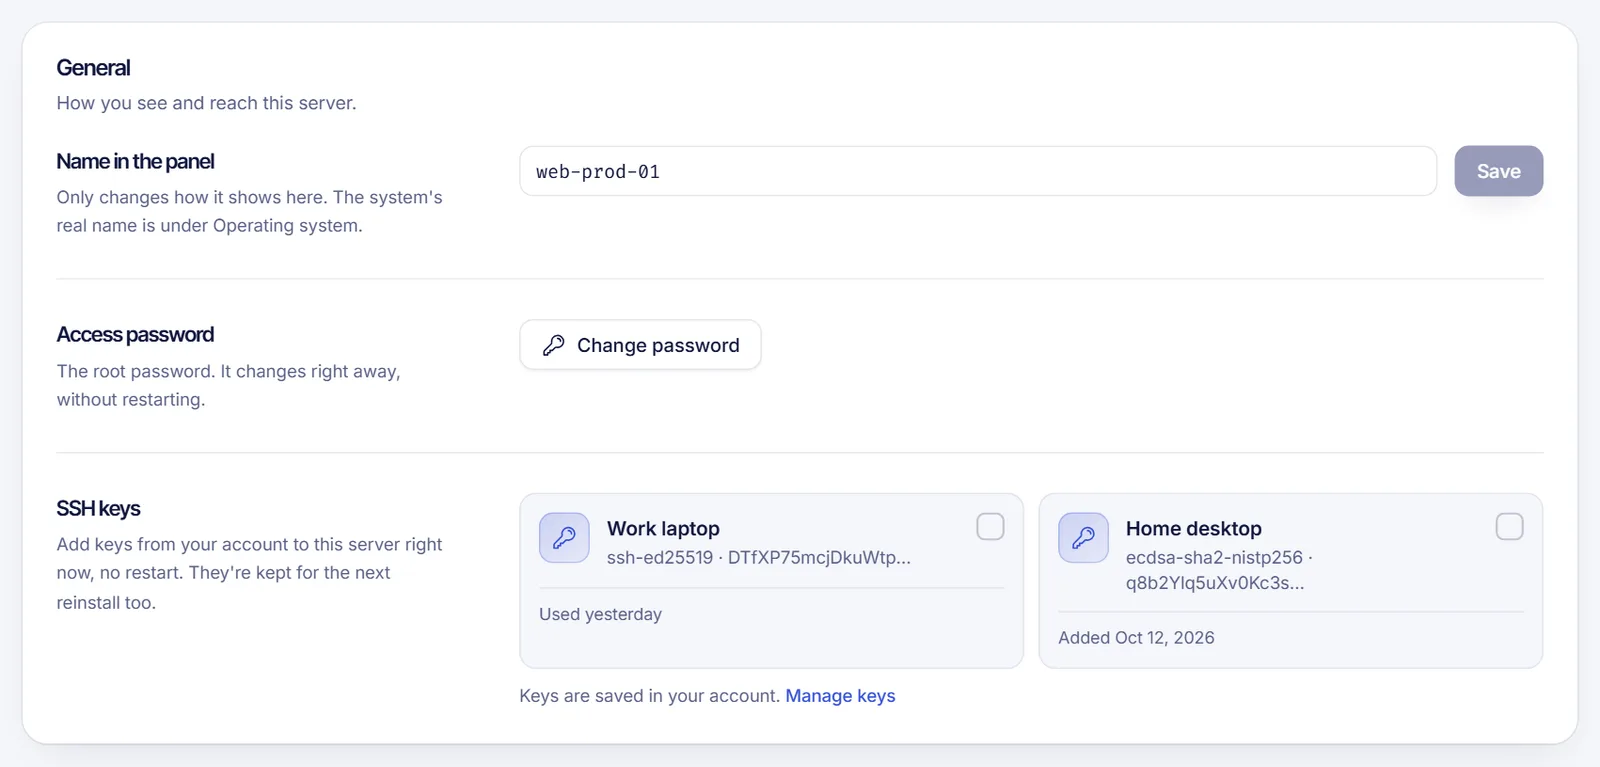Click the key icon on Home desktop card
This screenshot has width=1600, height=767.
tap(1083, 538)
